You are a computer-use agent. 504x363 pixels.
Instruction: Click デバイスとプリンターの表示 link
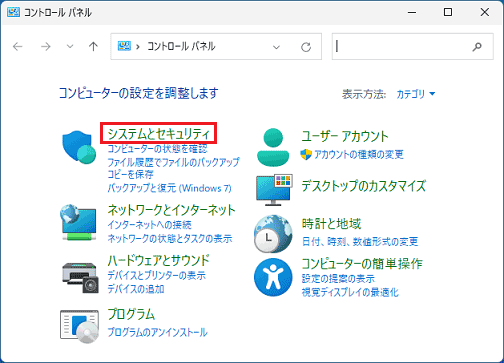click(156, 275)
